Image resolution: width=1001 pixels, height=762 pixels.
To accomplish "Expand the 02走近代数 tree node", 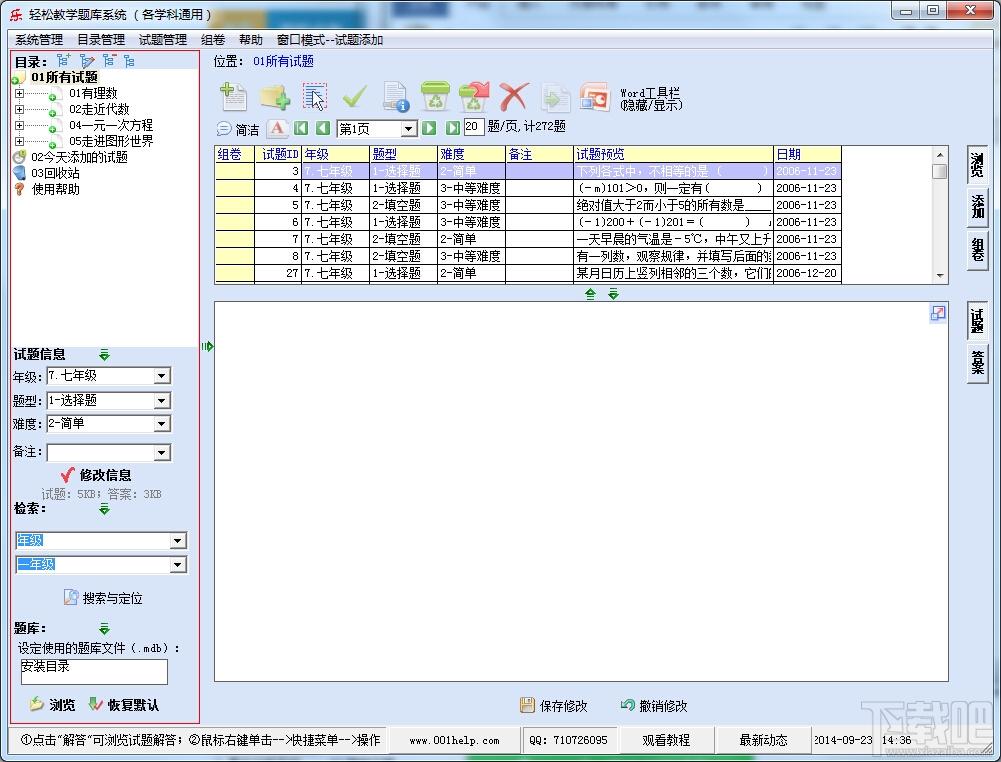I will click(x=19, y=109).
